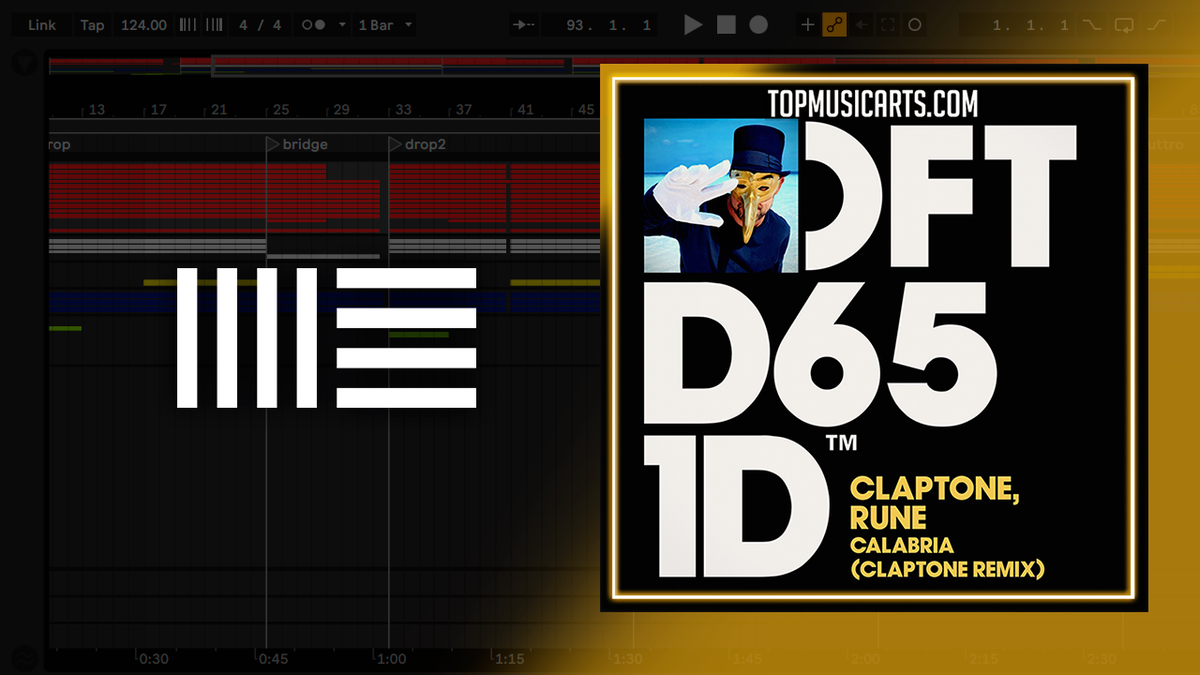The width and height of the screenshot is (1200, 675).
Task: Click the 124.00 tempo value field
Action: pos(143,24)
